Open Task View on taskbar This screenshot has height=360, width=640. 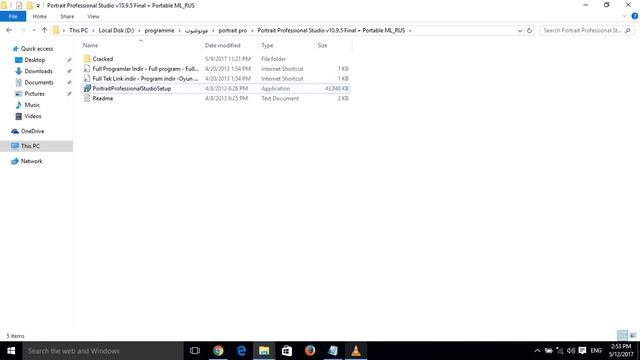tap(195, 351)
